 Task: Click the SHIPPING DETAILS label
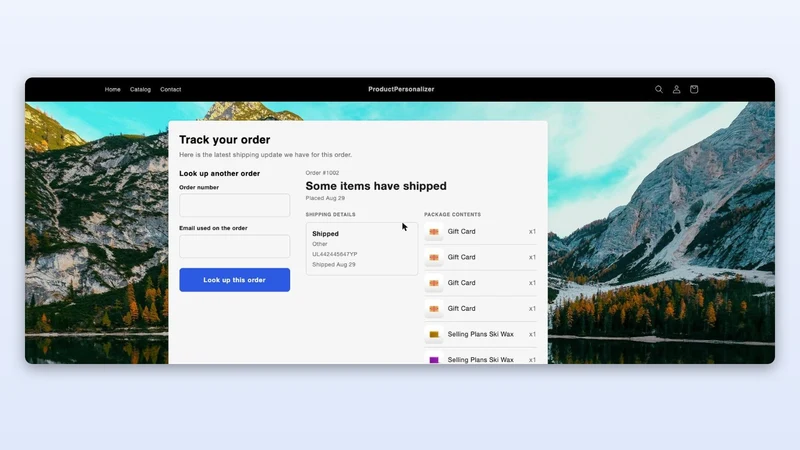[x=331, y=215]
